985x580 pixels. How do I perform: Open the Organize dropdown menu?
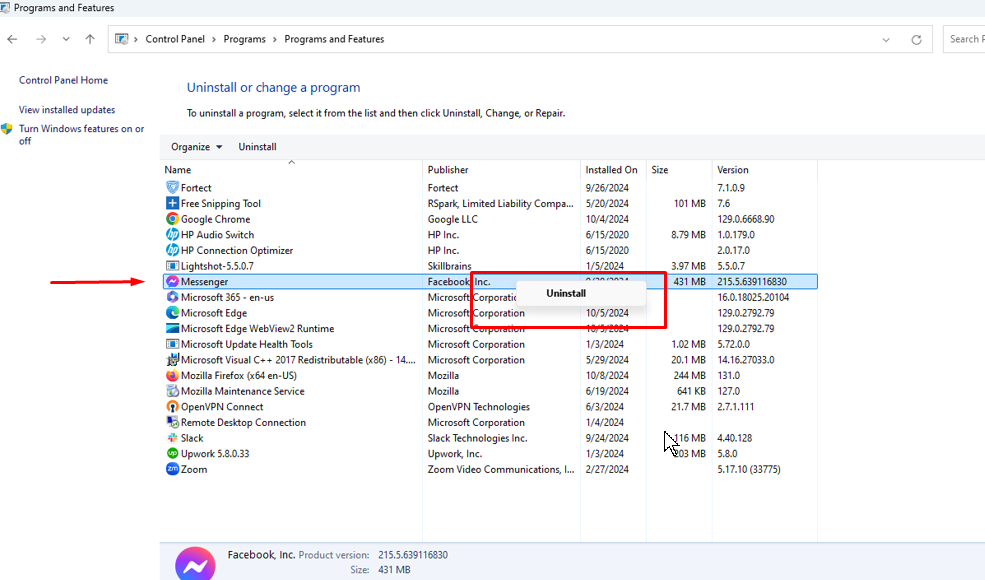tap(196, 147)
